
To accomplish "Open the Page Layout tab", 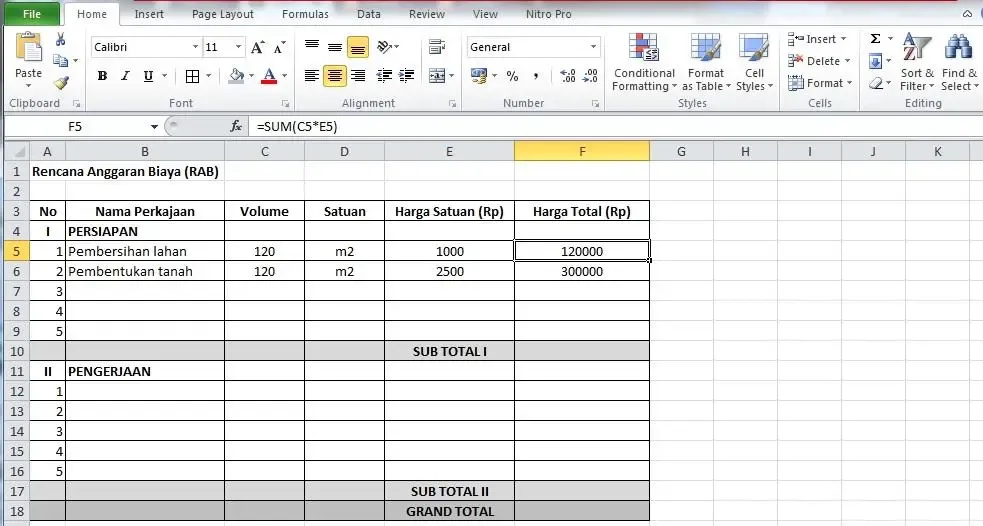I will (224, 14).
